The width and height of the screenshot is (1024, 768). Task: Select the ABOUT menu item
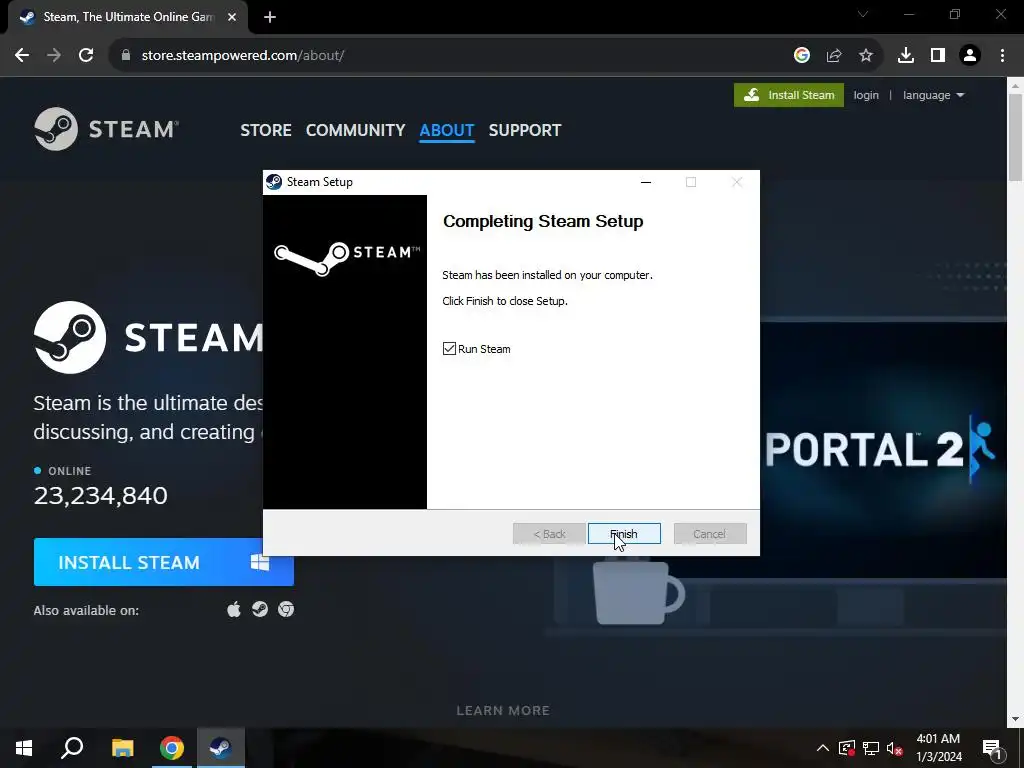point(447,130)
